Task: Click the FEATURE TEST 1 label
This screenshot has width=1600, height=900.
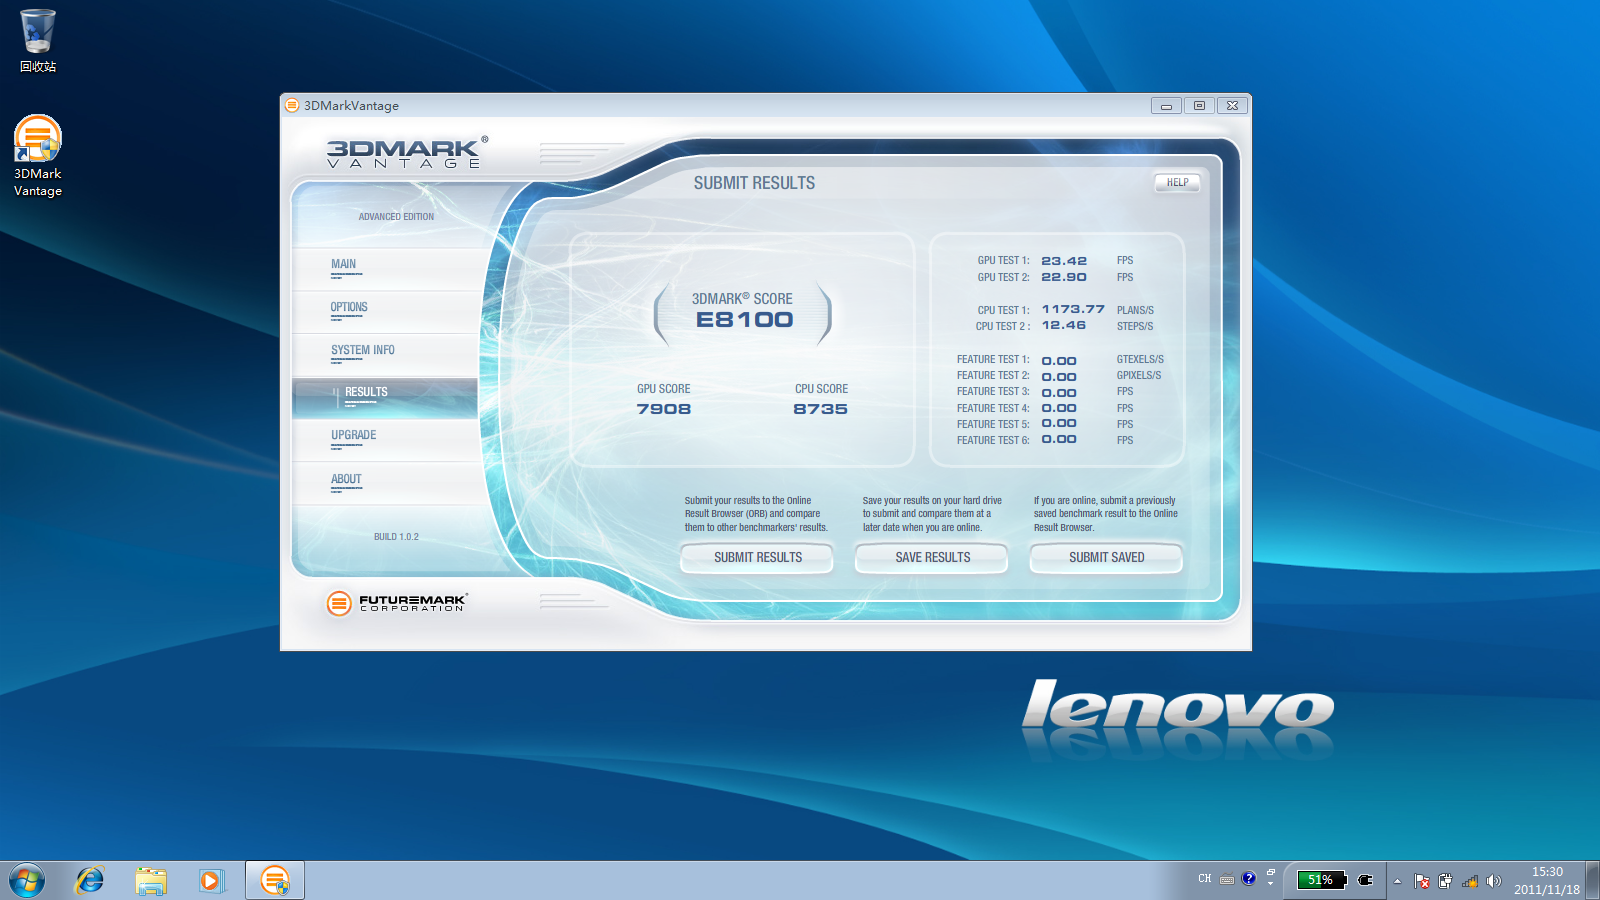Action: point(993,359)
